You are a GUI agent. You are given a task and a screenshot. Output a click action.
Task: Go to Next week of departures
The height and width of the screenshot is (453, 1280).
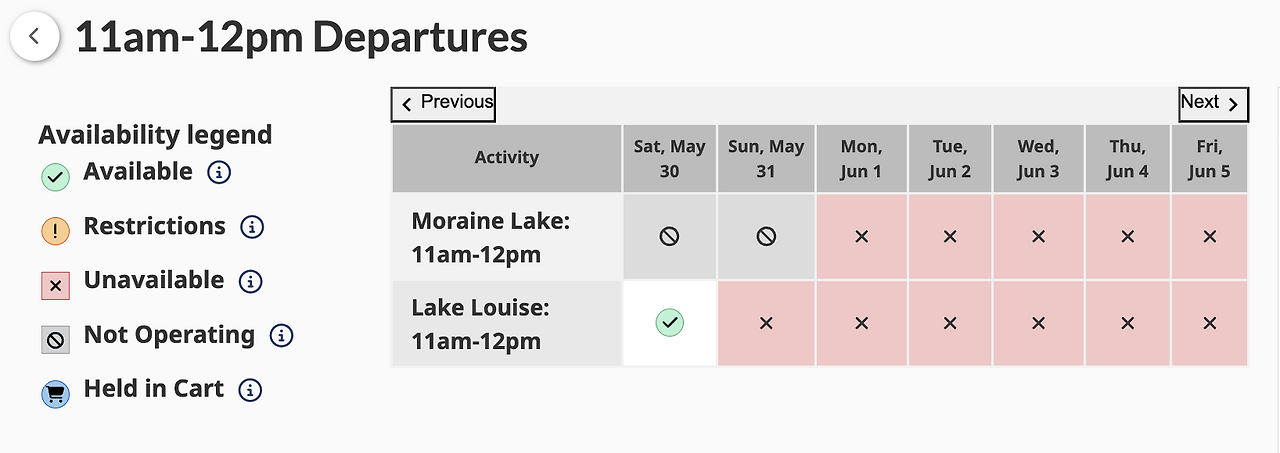[x=1213, y=103]
